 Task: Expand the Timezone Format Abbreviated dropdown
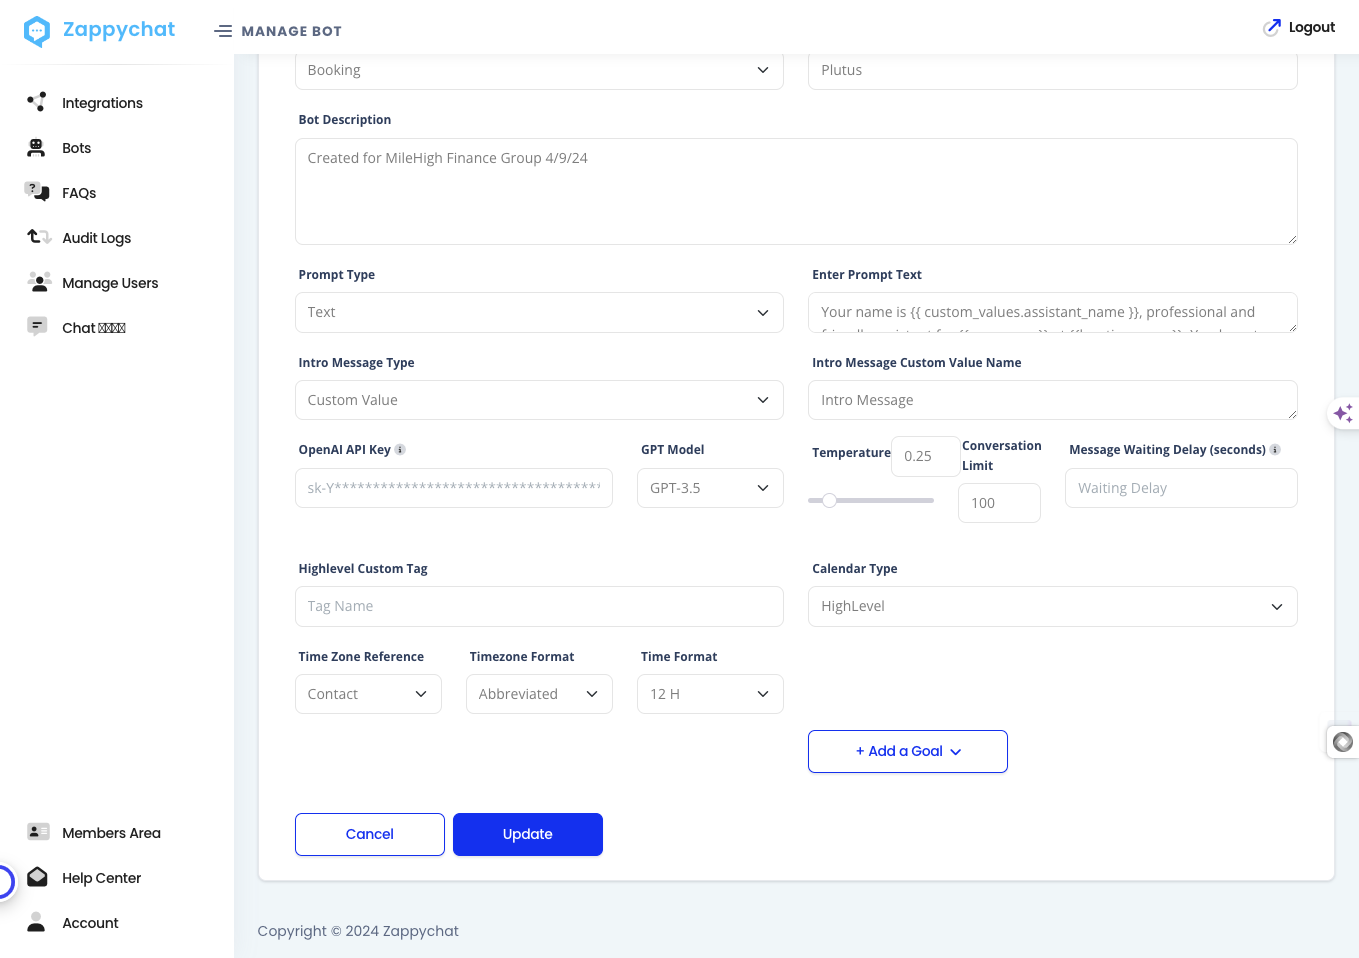(539, 694)
